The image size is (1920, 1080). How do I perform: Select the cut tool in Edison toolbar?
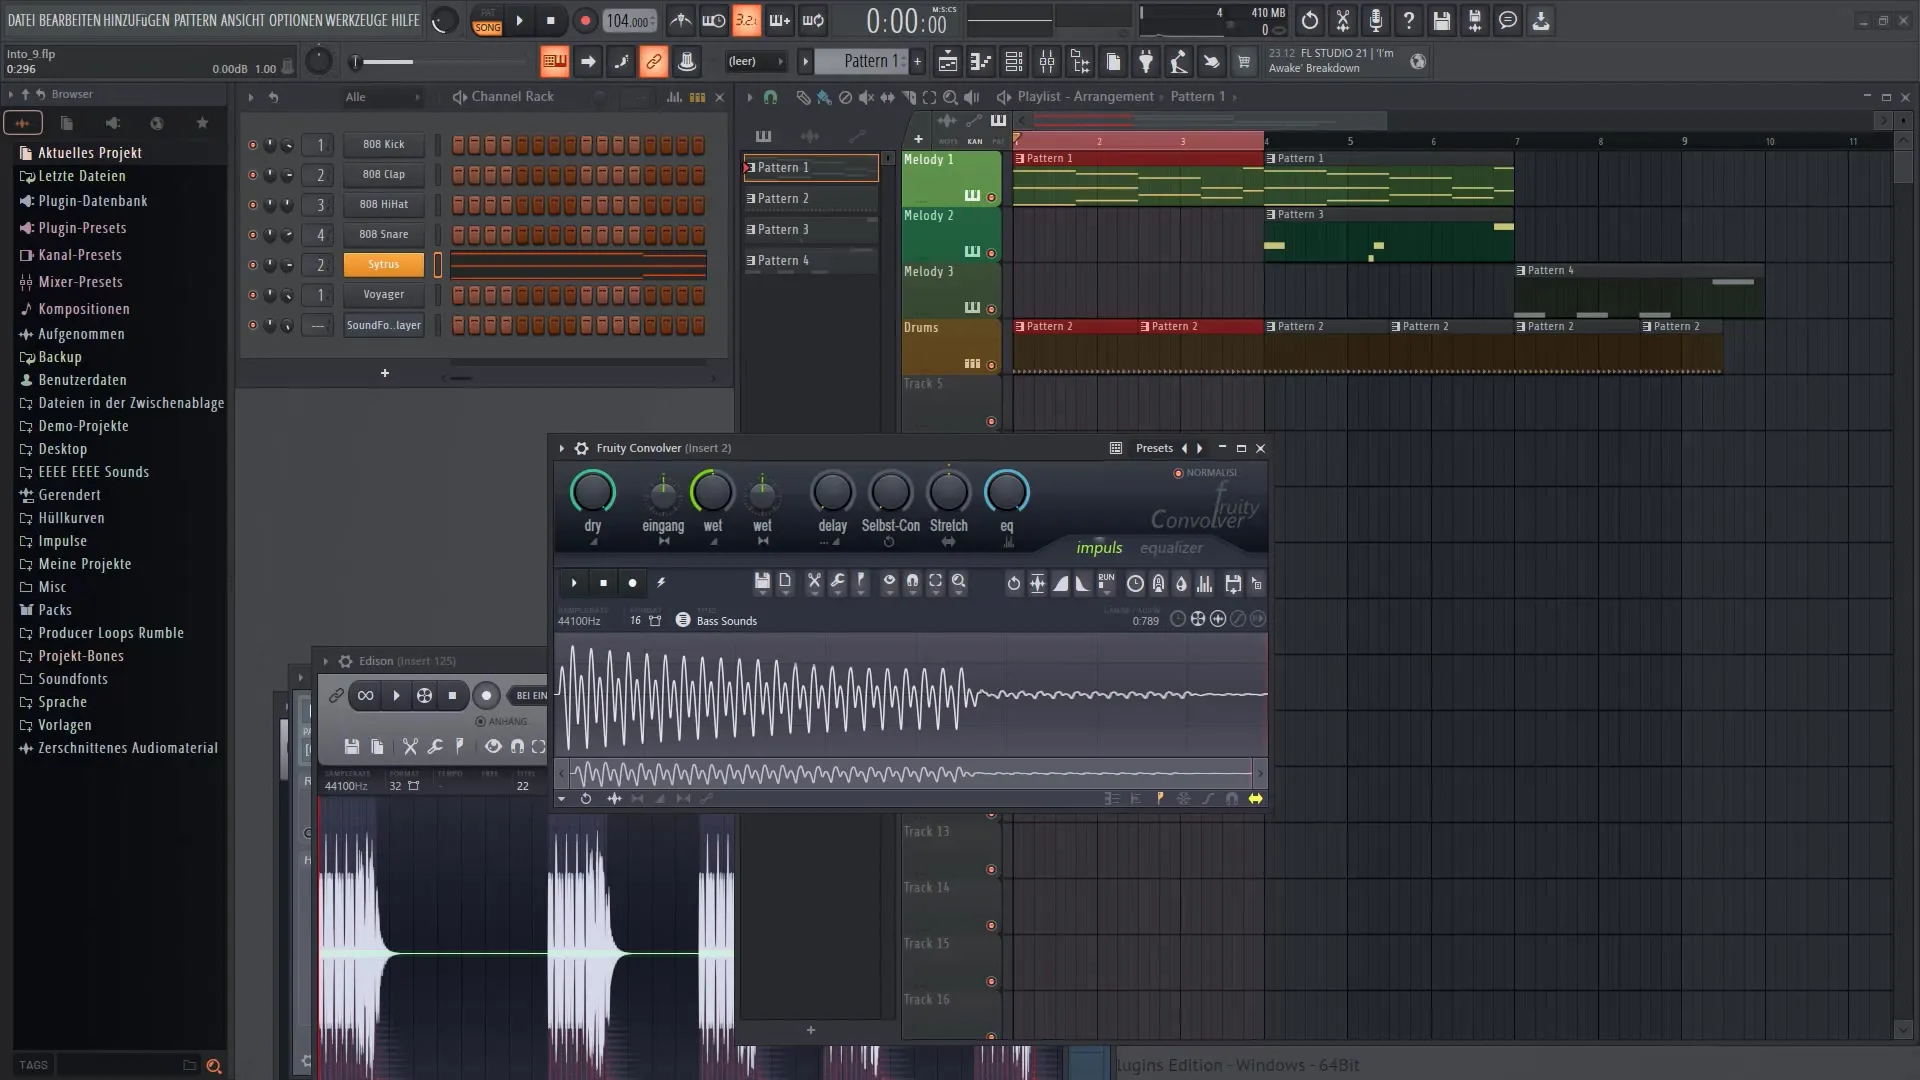coord(411,746)
